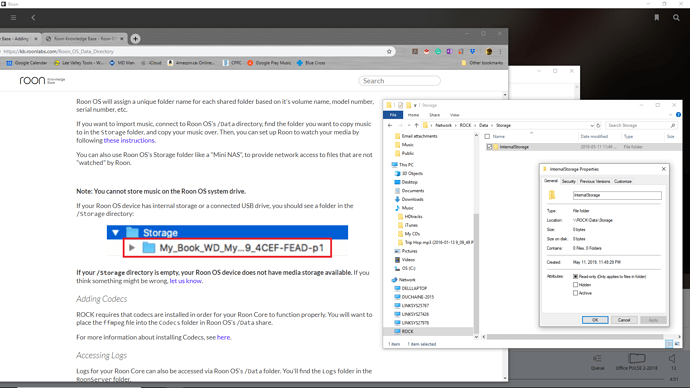The image size is (690, 388).
Task: Toggle Archive attribute checkbox
Action: (x=575, y=293)
